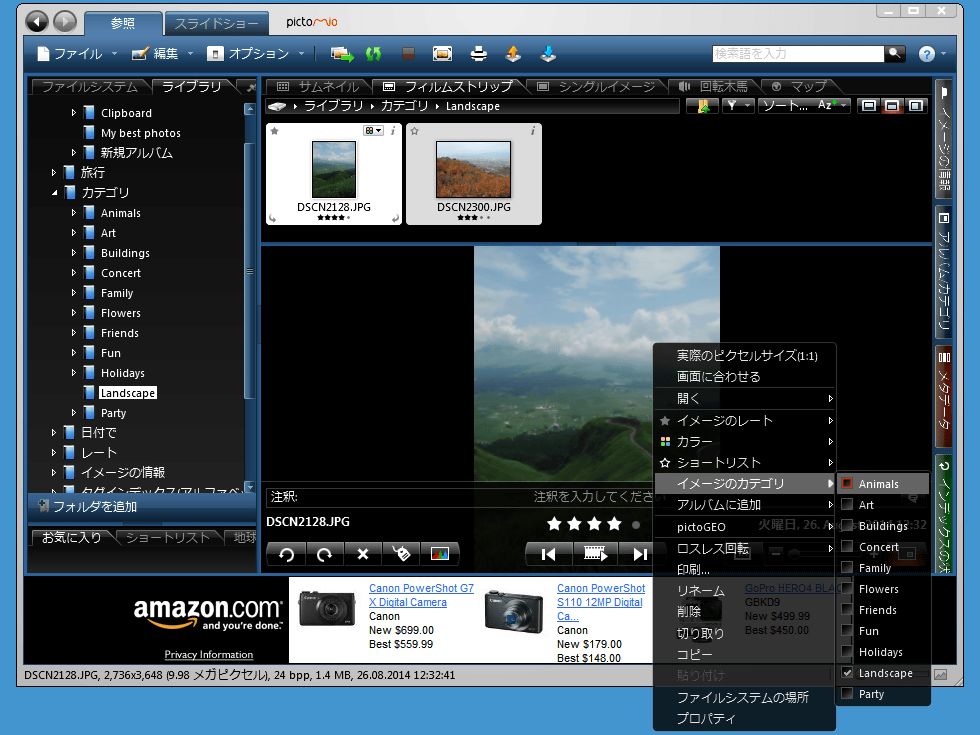Open the ソート sort dropdown
The width and height of the screenshot is (980, 735).
(804, 106)
